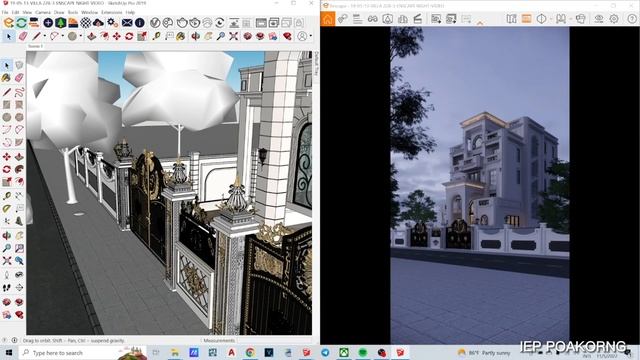Start Enscape from the SketchUp Enscape toolbar
This screenshot has height=360, width=640.
(x=9, y=23)
